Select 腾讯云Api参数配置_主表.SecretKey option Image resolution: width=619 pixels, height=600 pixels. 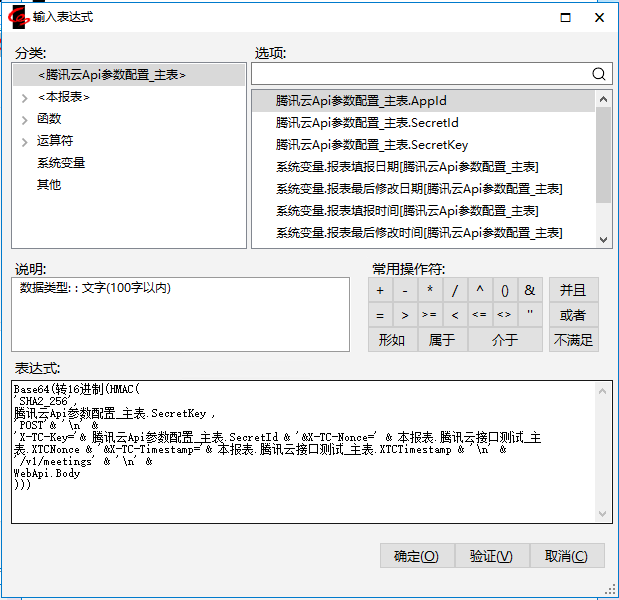[372, 145]
